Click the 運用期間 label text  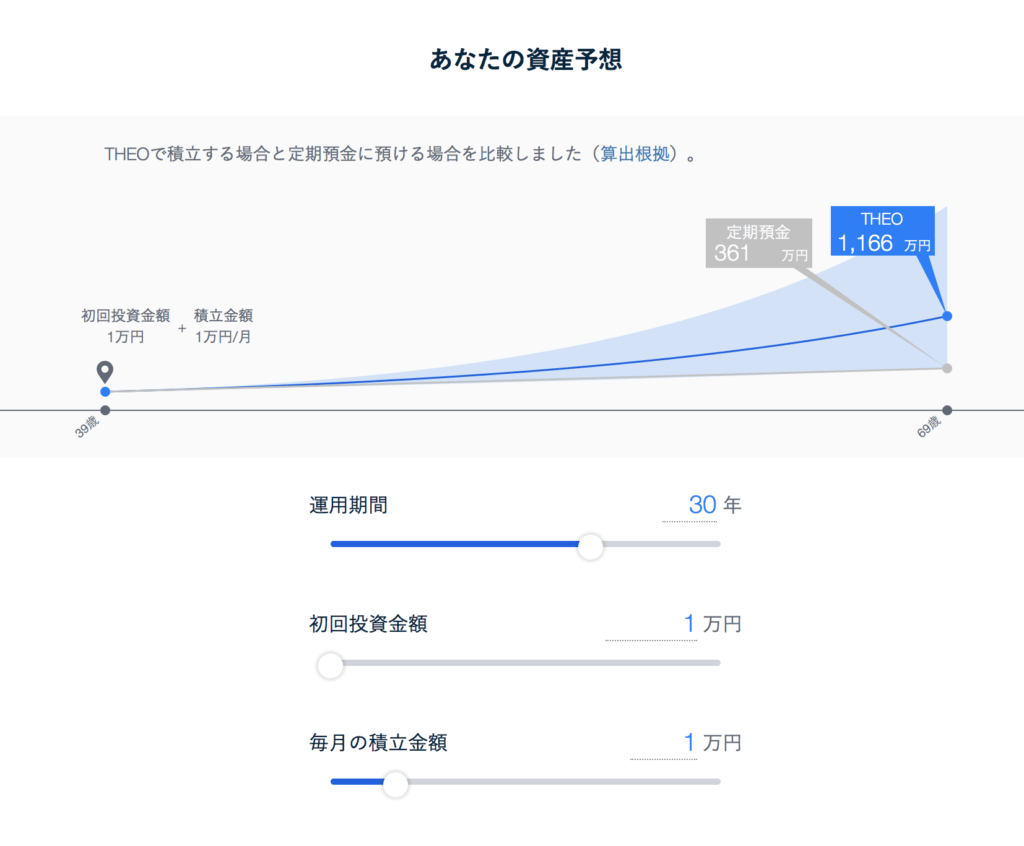point(348,506)
